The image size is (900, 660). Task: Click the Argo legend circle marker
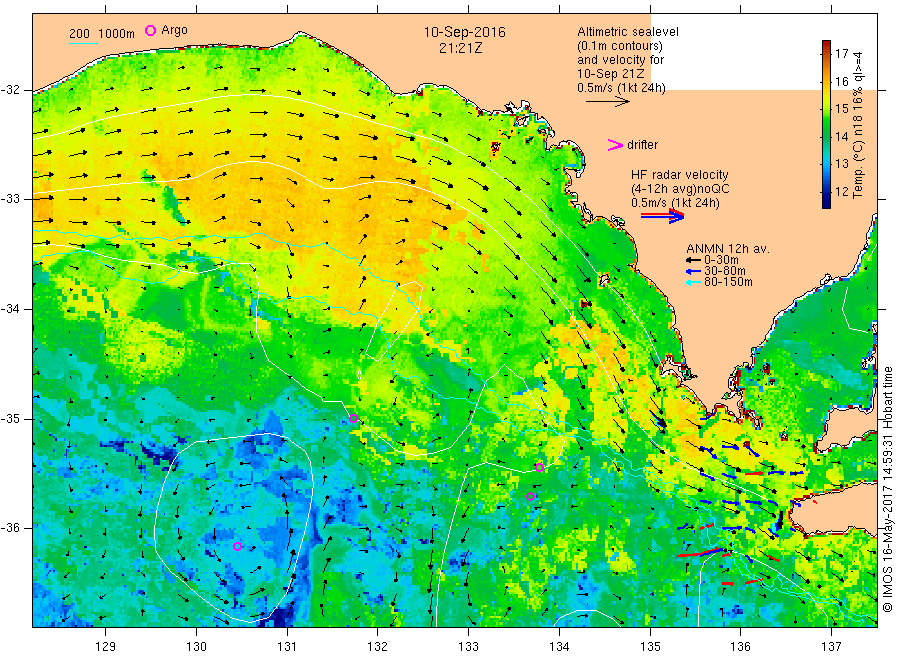click(150, 30)
